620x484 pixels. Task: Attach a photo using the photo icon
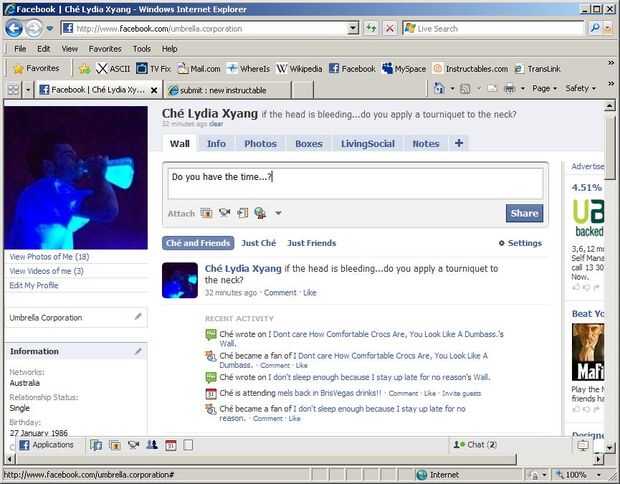(206, 213)
